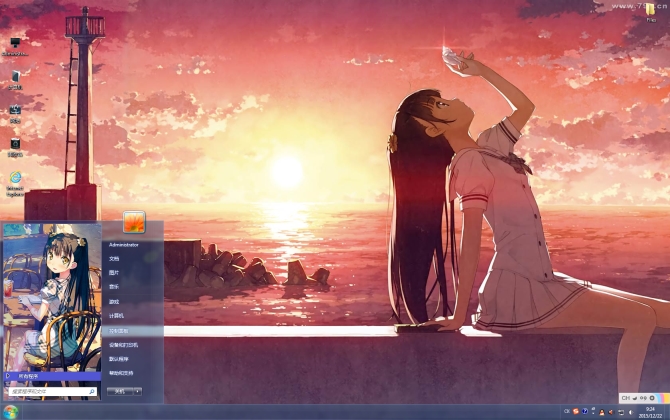Open the Administrator desktop icon
Screen dimensions: 670x420
click(15, 47)
